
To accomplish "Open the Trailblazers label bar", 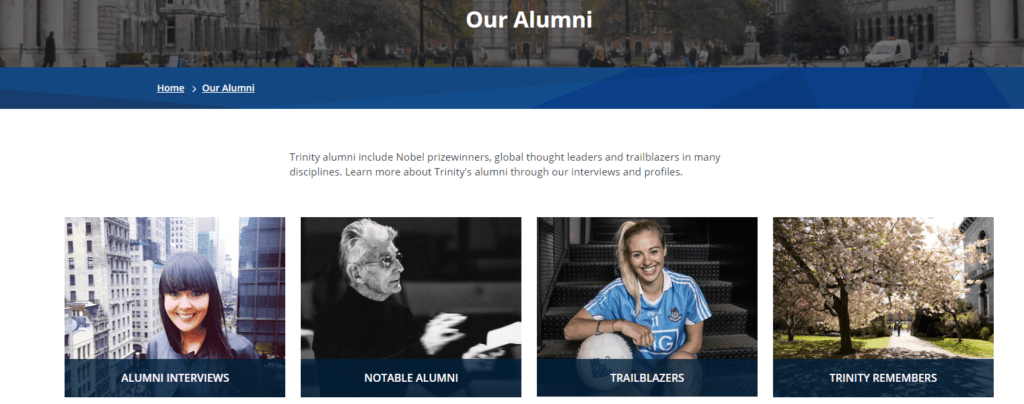I will point(647,378).
